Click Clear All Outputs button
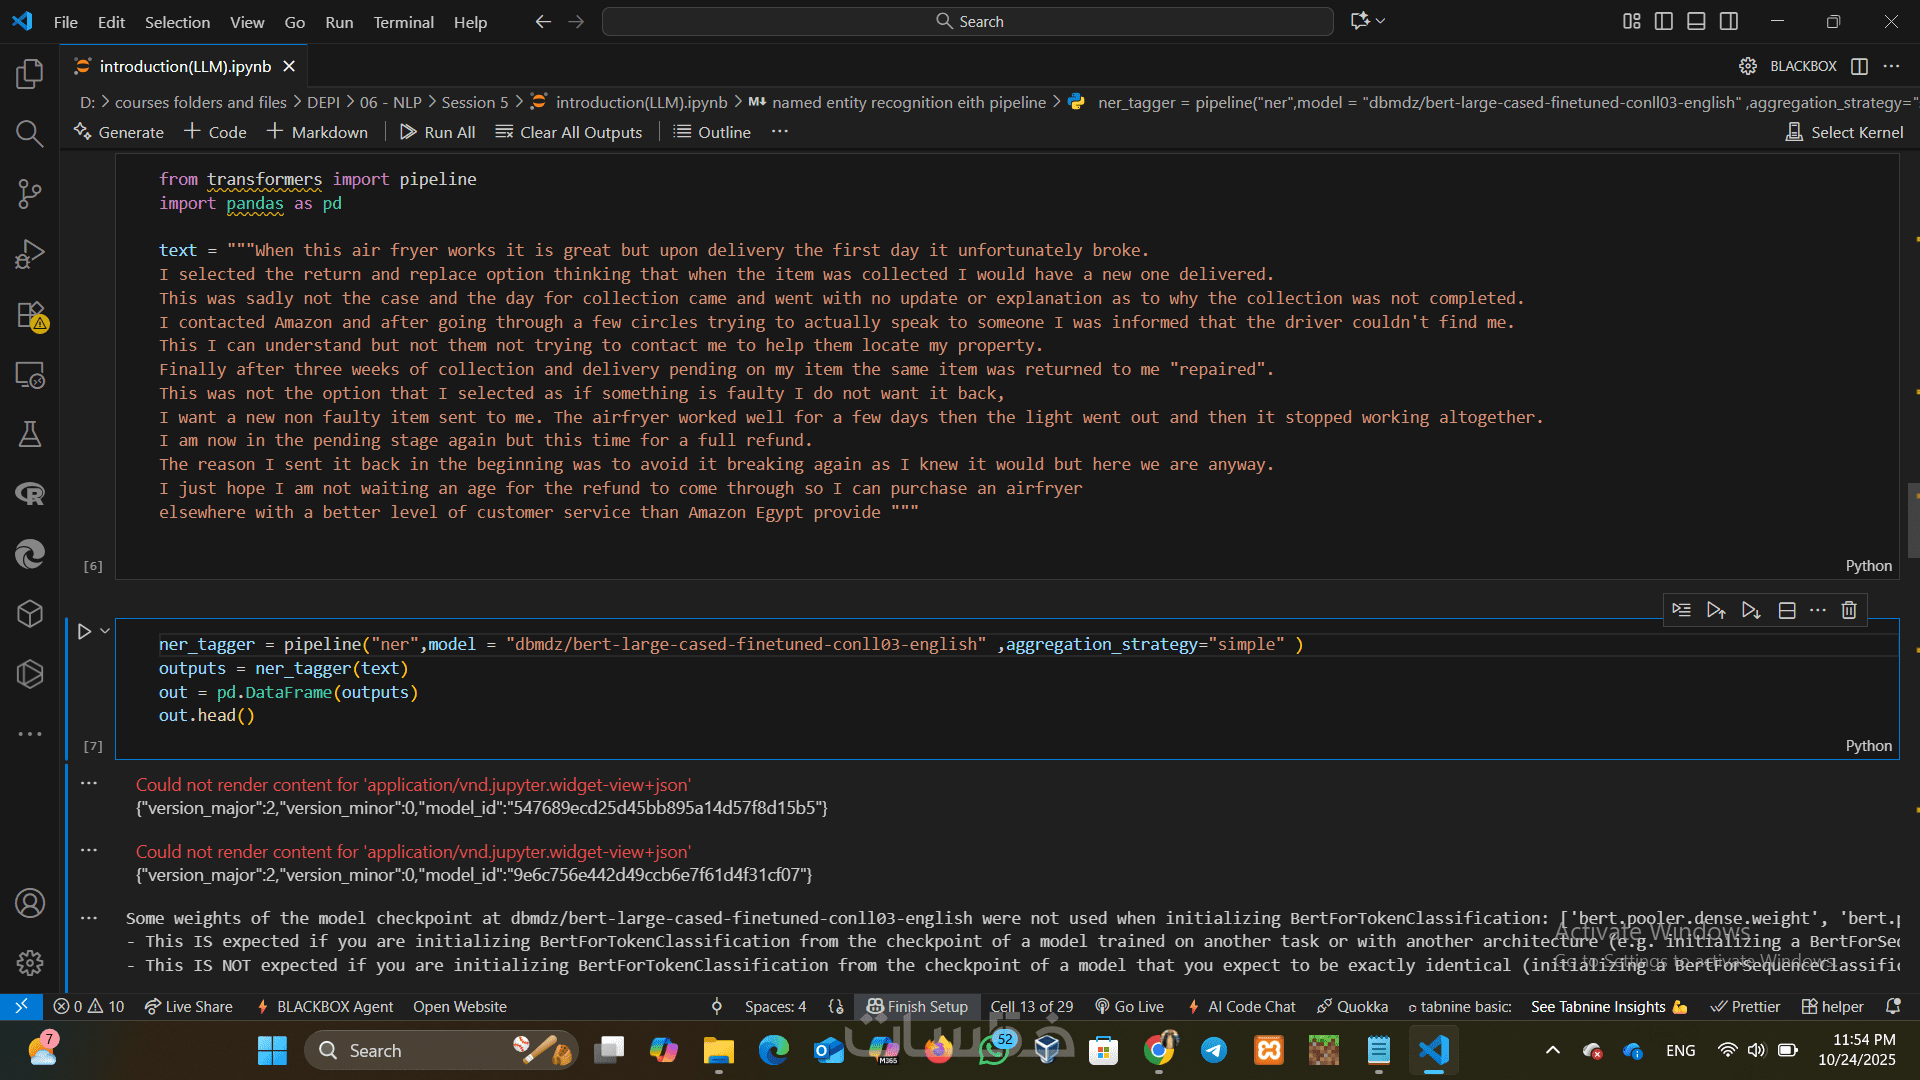 pyautogui.click(x=569, y=132)
